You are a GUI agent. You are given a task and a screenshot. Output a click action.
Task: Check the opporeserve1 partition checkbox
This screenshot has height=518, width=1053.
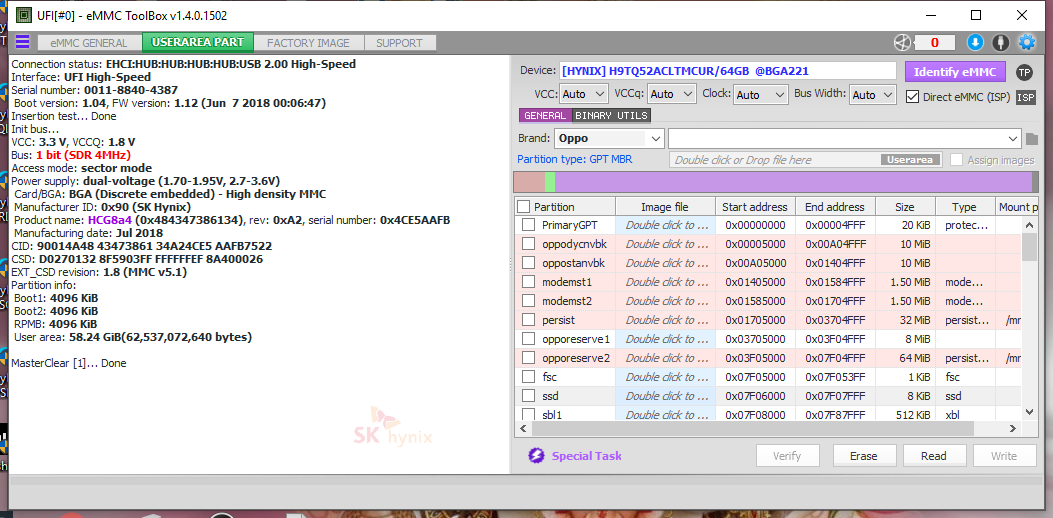(529, 339)
